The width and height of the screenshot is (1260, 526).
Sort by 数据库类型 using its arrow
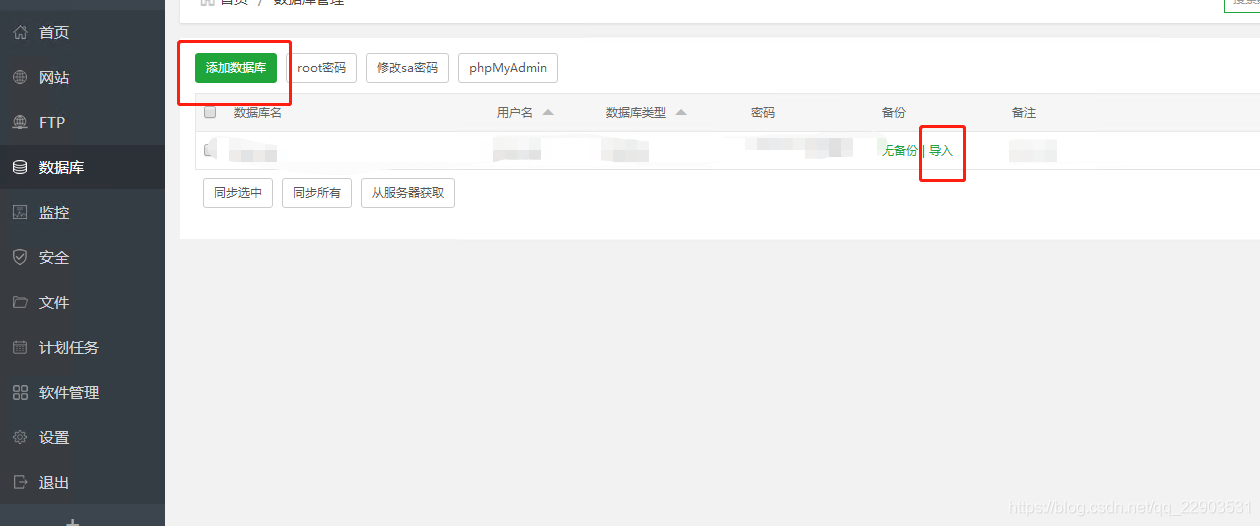click(681, 112)
